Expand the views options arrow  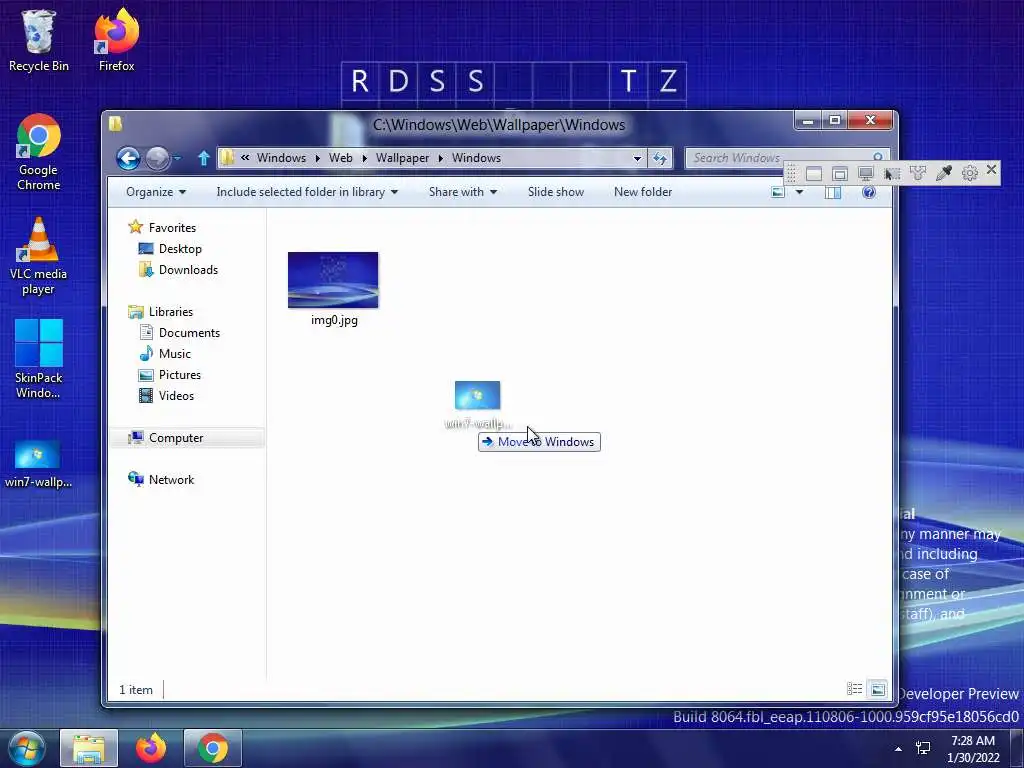click(x=799, y=192)
